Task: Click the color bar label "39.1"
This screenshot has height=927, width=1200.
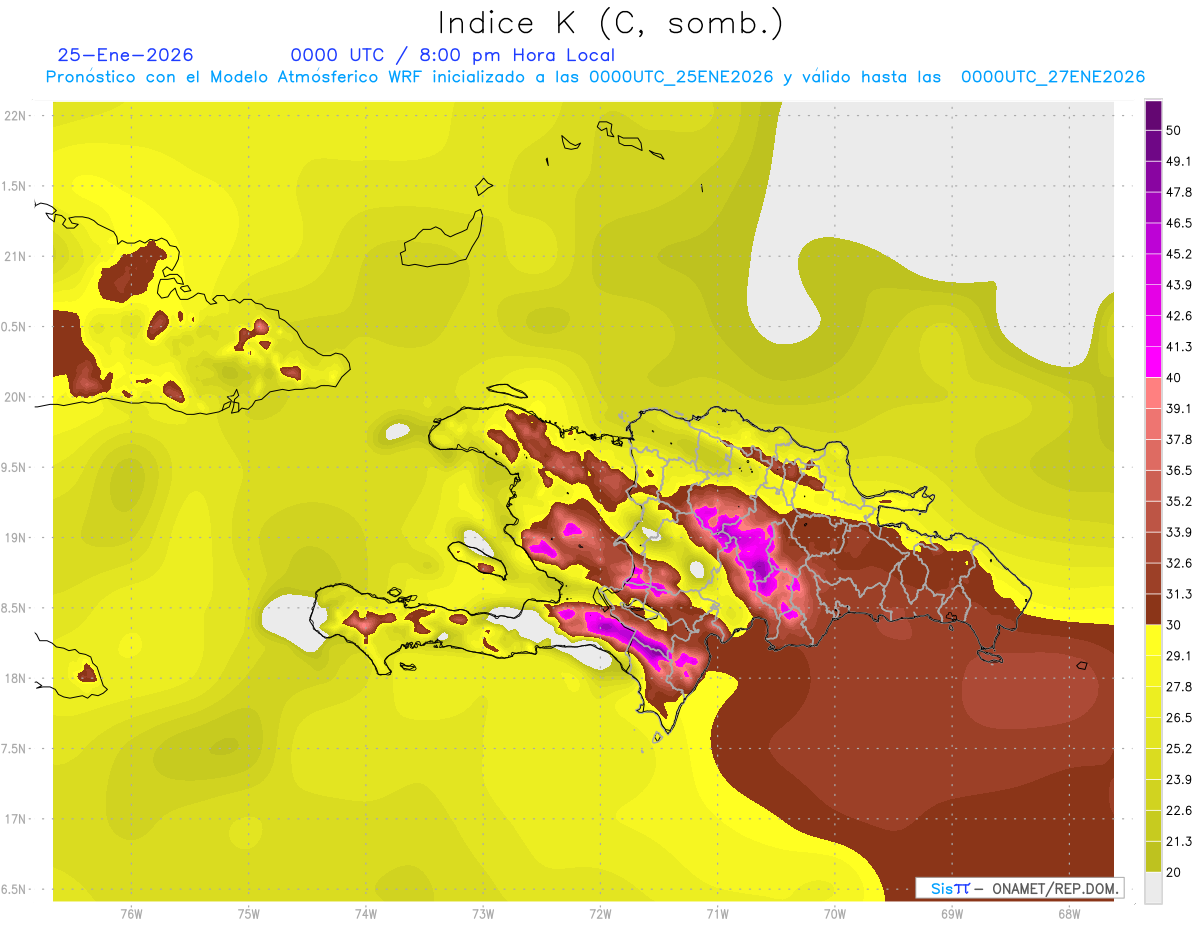Action: pos(1179,409)
